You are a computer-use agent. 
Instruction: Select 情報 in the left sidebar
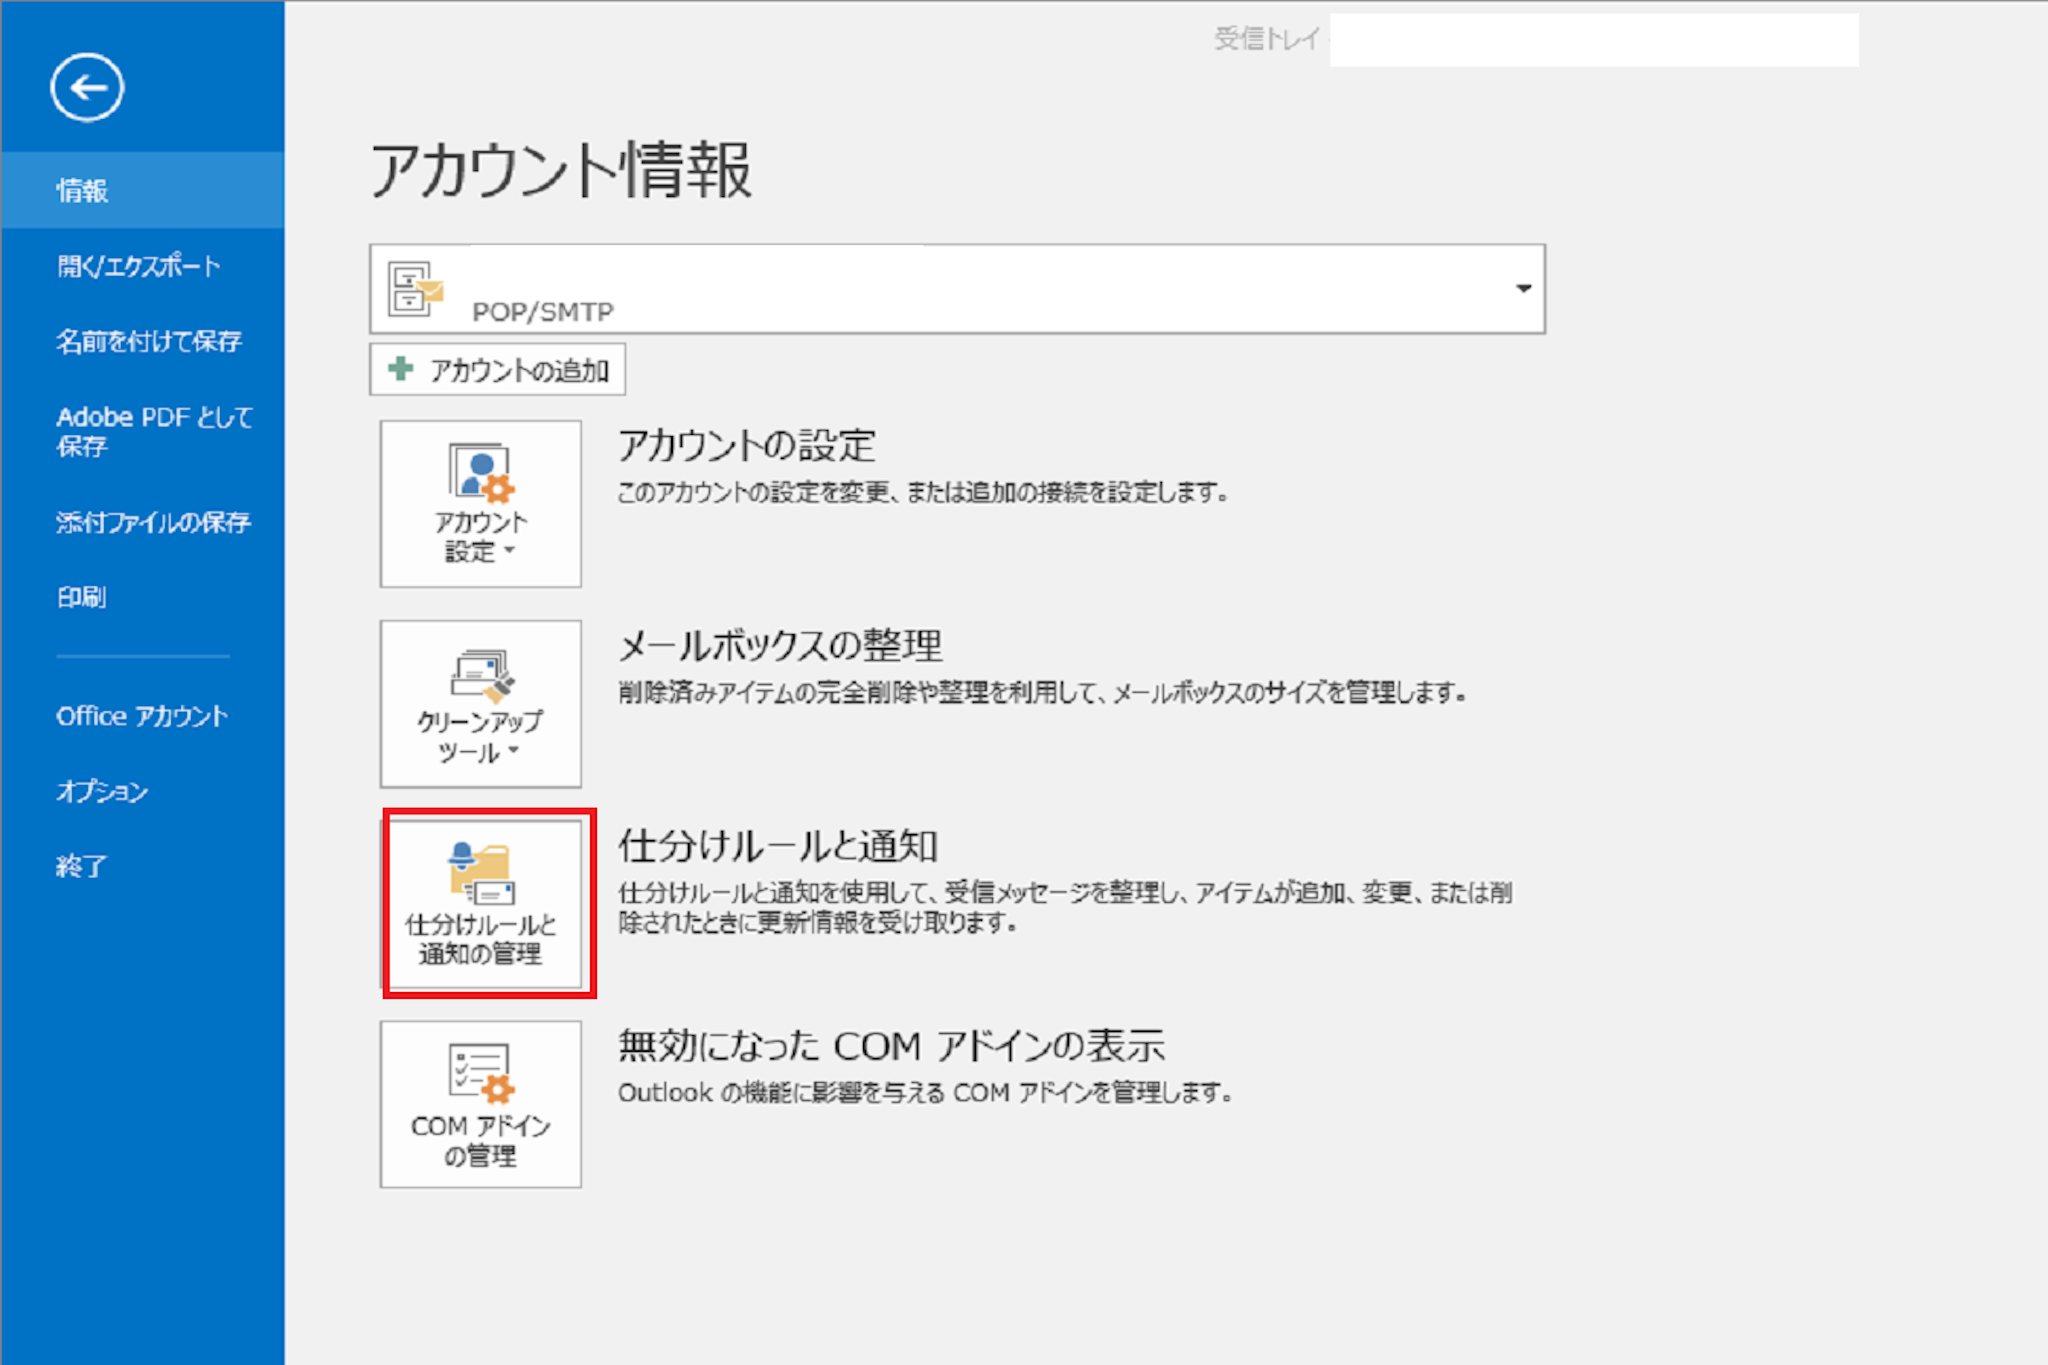(82, 190)
